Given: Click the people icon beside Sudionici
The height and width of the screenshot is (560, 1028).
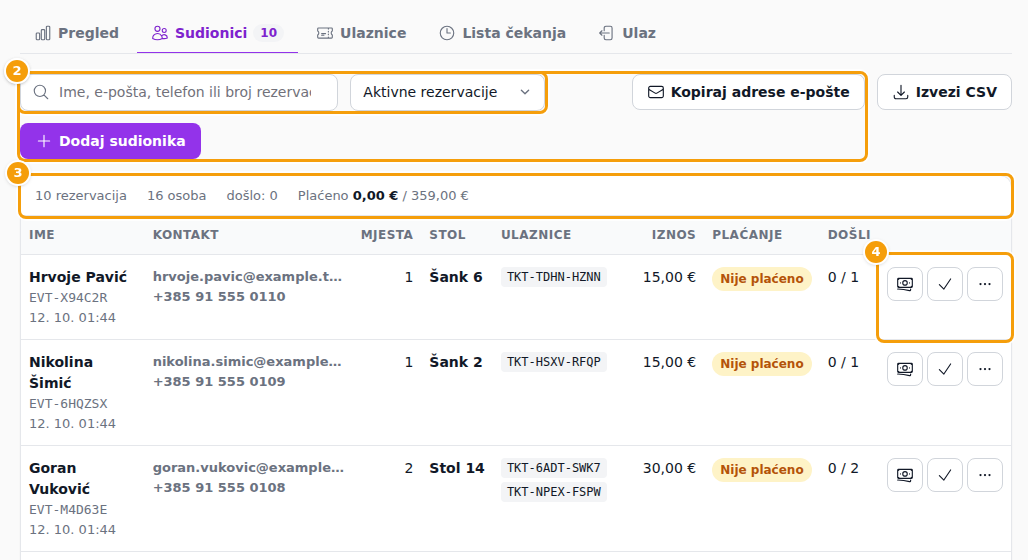Looking at the screenshot, I should [159, 33].
